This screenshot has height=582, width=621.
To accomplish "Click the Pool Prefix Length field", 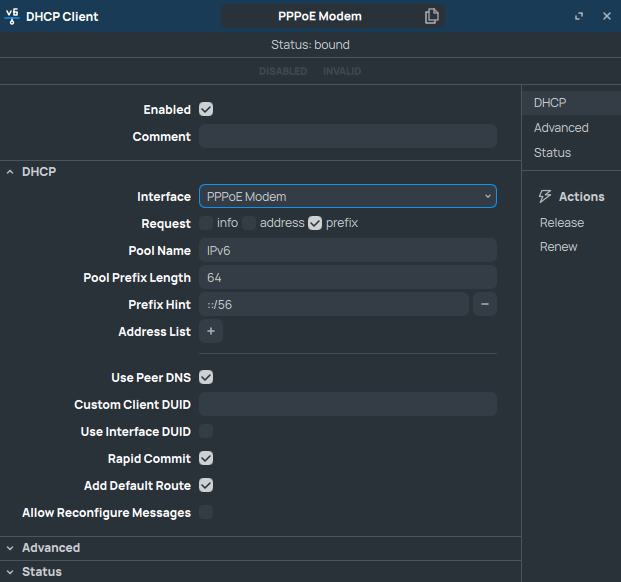I will [348, 277].
